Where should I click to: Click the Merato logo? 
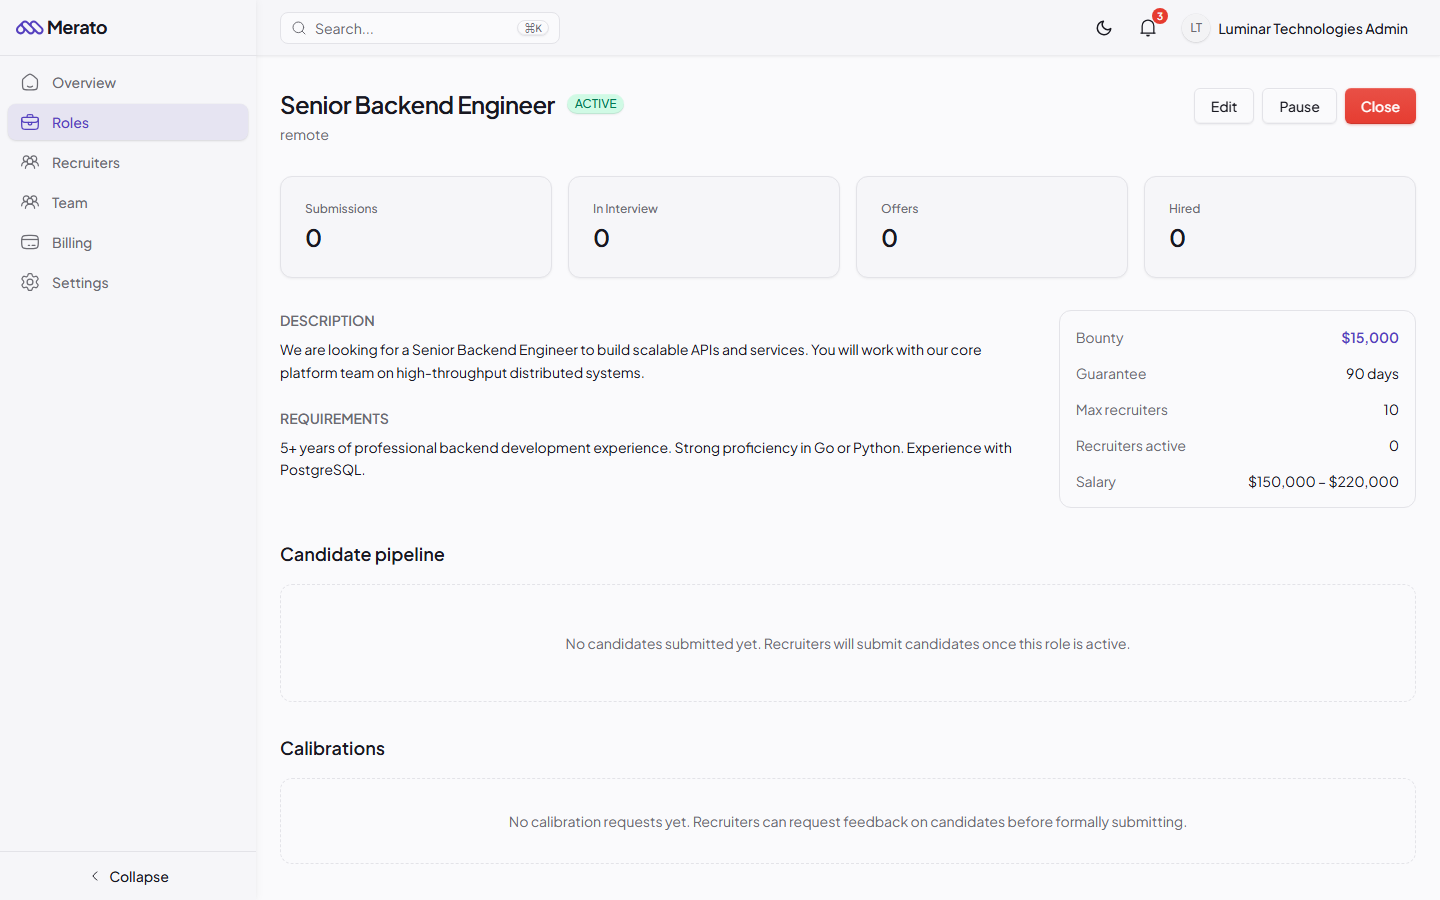coord(61,27)
